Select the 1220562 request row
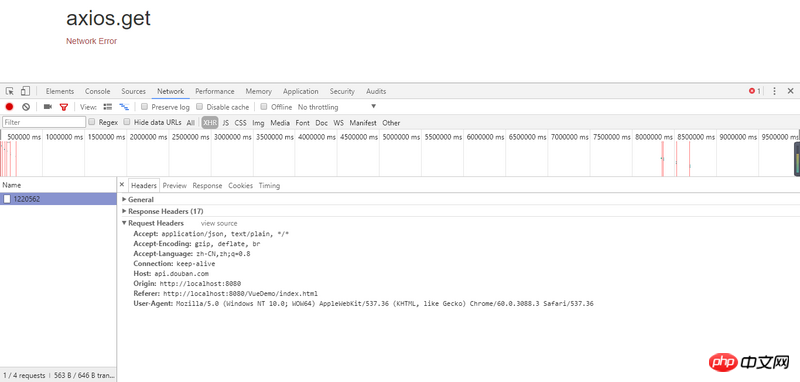The width and height of the screenshot is (800, 382). (58, 199)
